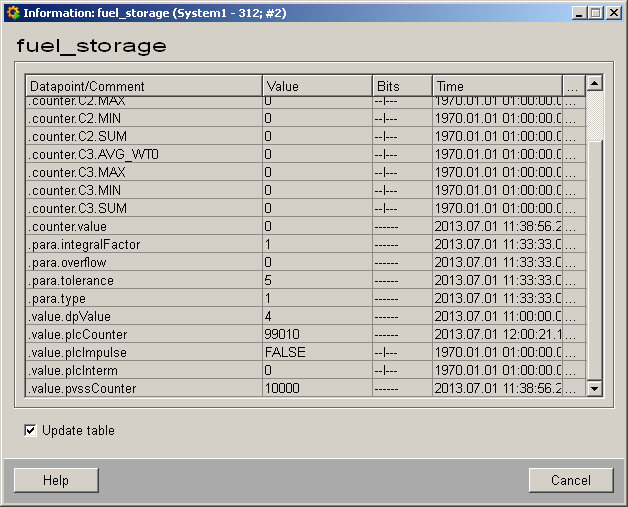Screen dimensions: 628x507
Task: Click the ellipsis column header
Action: point(571,86)
